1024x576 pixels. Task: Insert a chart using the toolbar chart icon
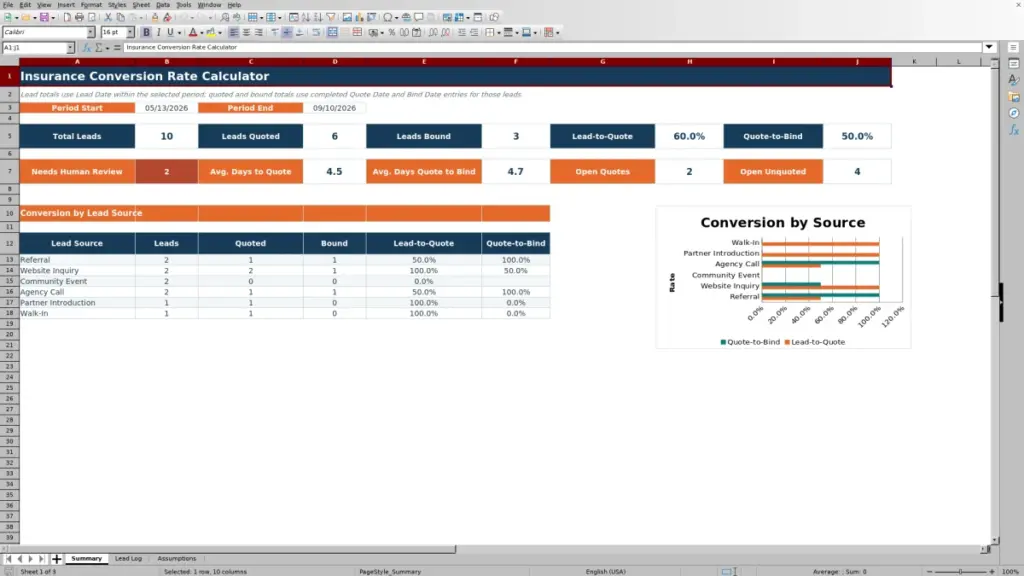(x=359, y=17)
